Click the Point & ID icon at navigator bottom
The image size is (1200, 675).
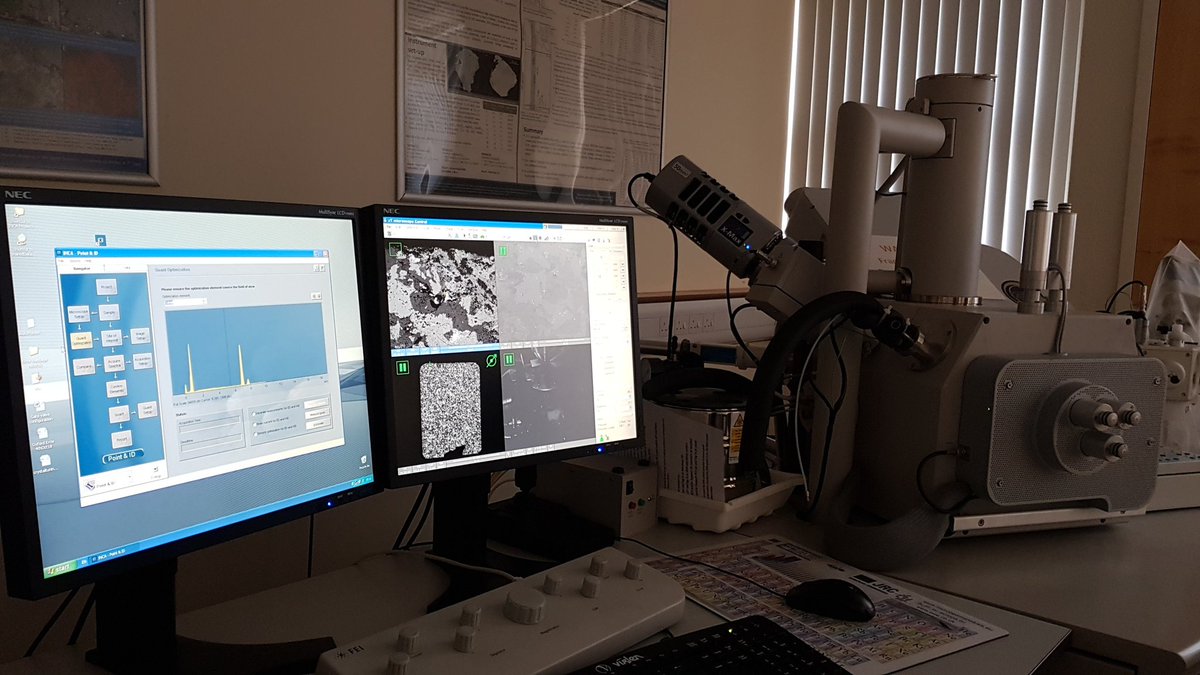tap(90, 485)
